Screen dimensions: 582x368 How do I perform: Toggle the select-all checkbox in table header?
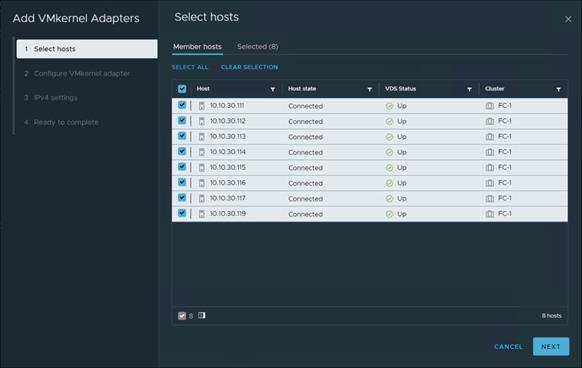[x=182, y=89]
